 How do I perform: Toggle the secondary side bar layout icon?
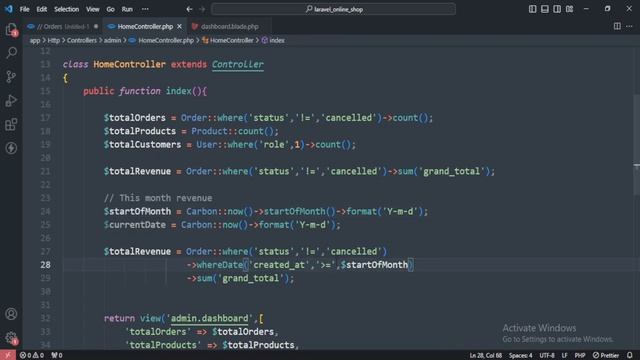557,9
